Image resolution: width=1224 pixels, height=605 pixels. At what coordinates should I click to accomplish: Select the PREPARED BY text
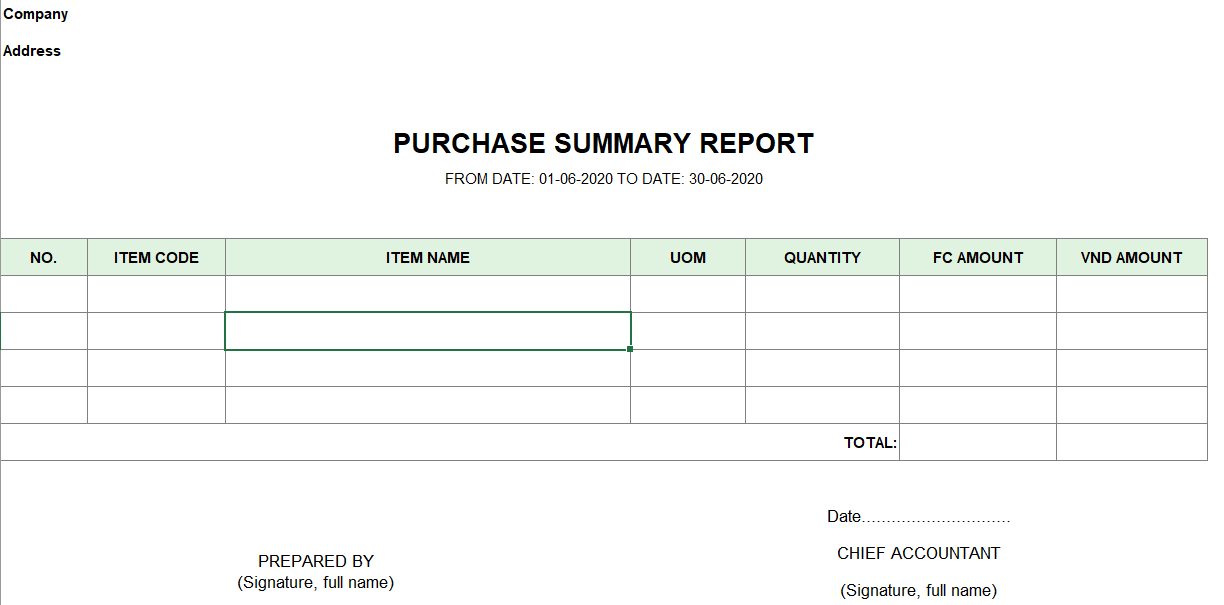[316, 561]
